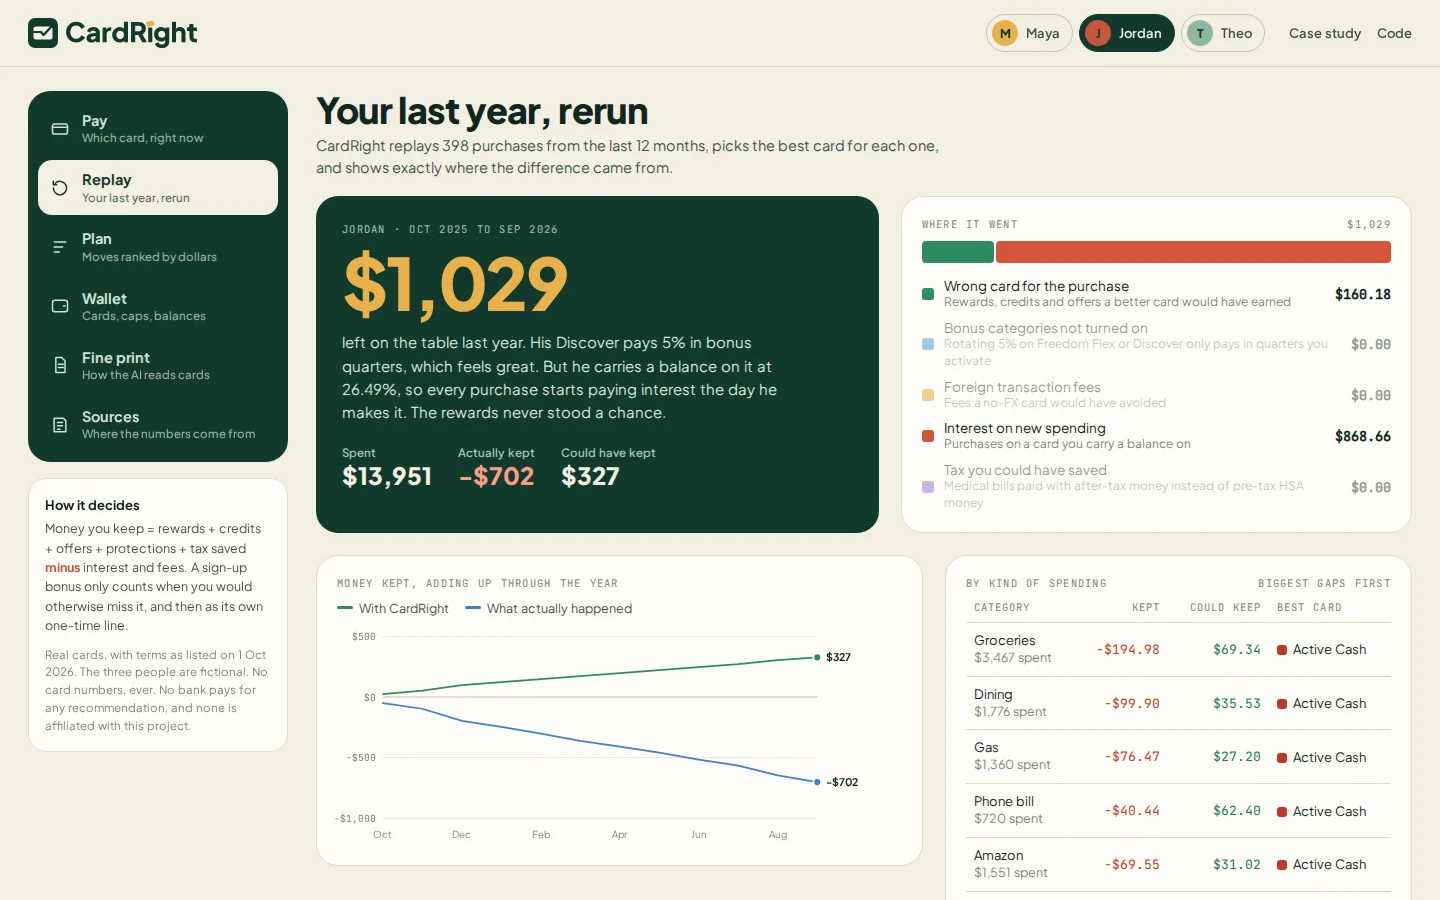Click the red segment of the Where It Went bar

pyautogui.click(x=1193, y=252)
